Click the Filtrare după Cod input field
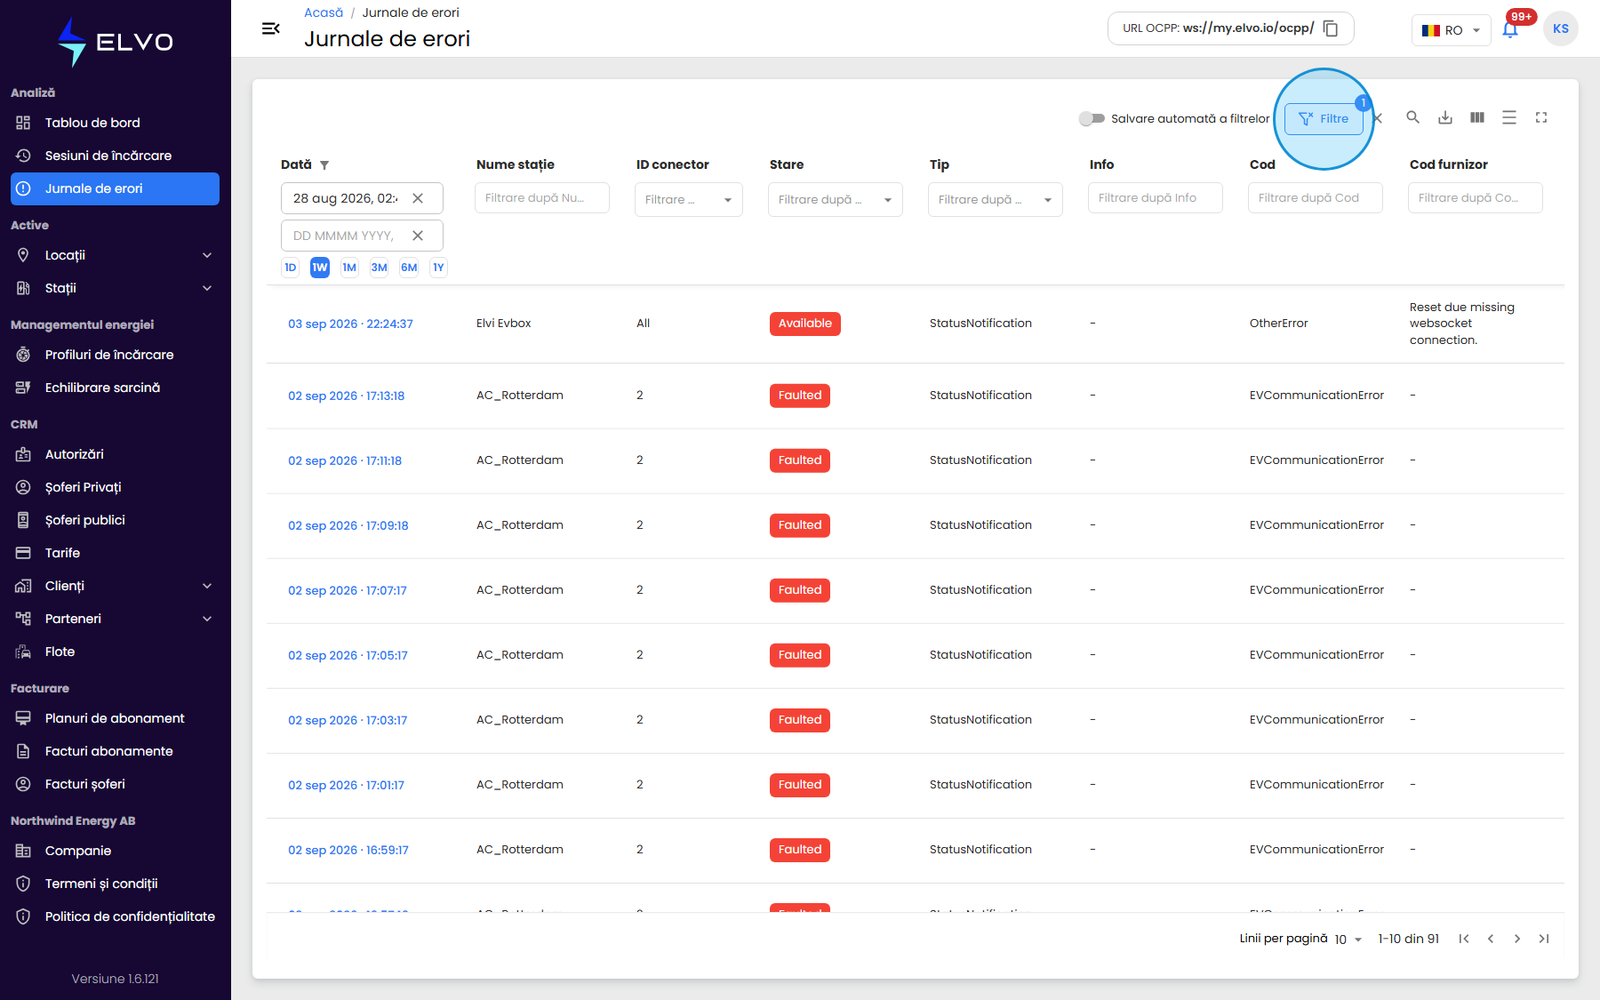 point(1315,198)
